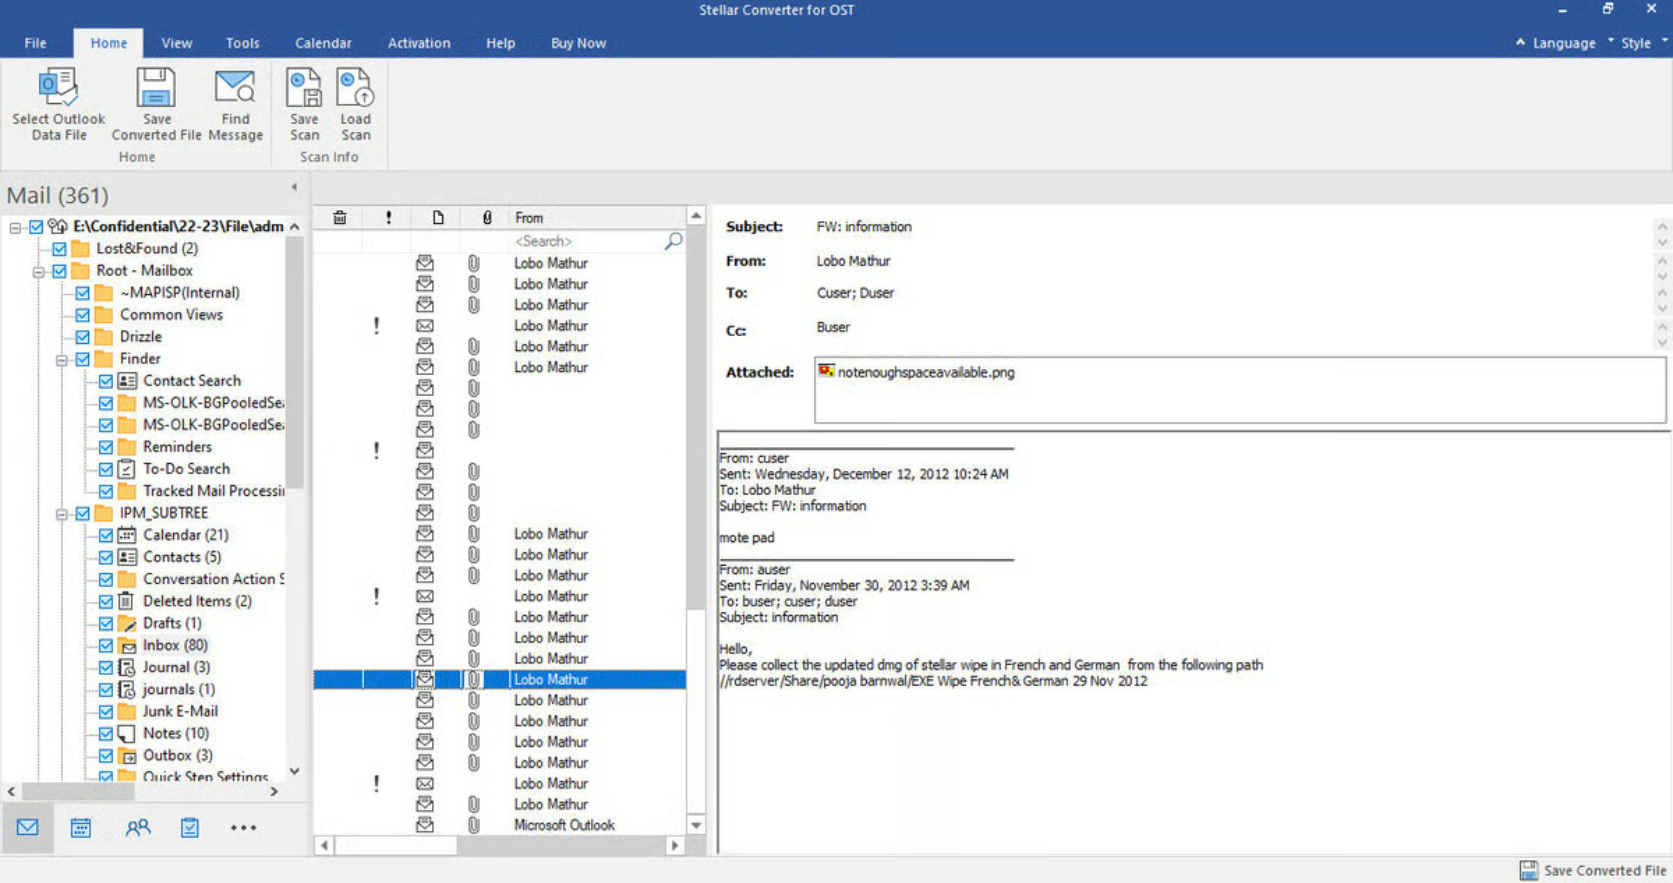Open the Contacts view icon at bottom

click(x=137, y=827)
